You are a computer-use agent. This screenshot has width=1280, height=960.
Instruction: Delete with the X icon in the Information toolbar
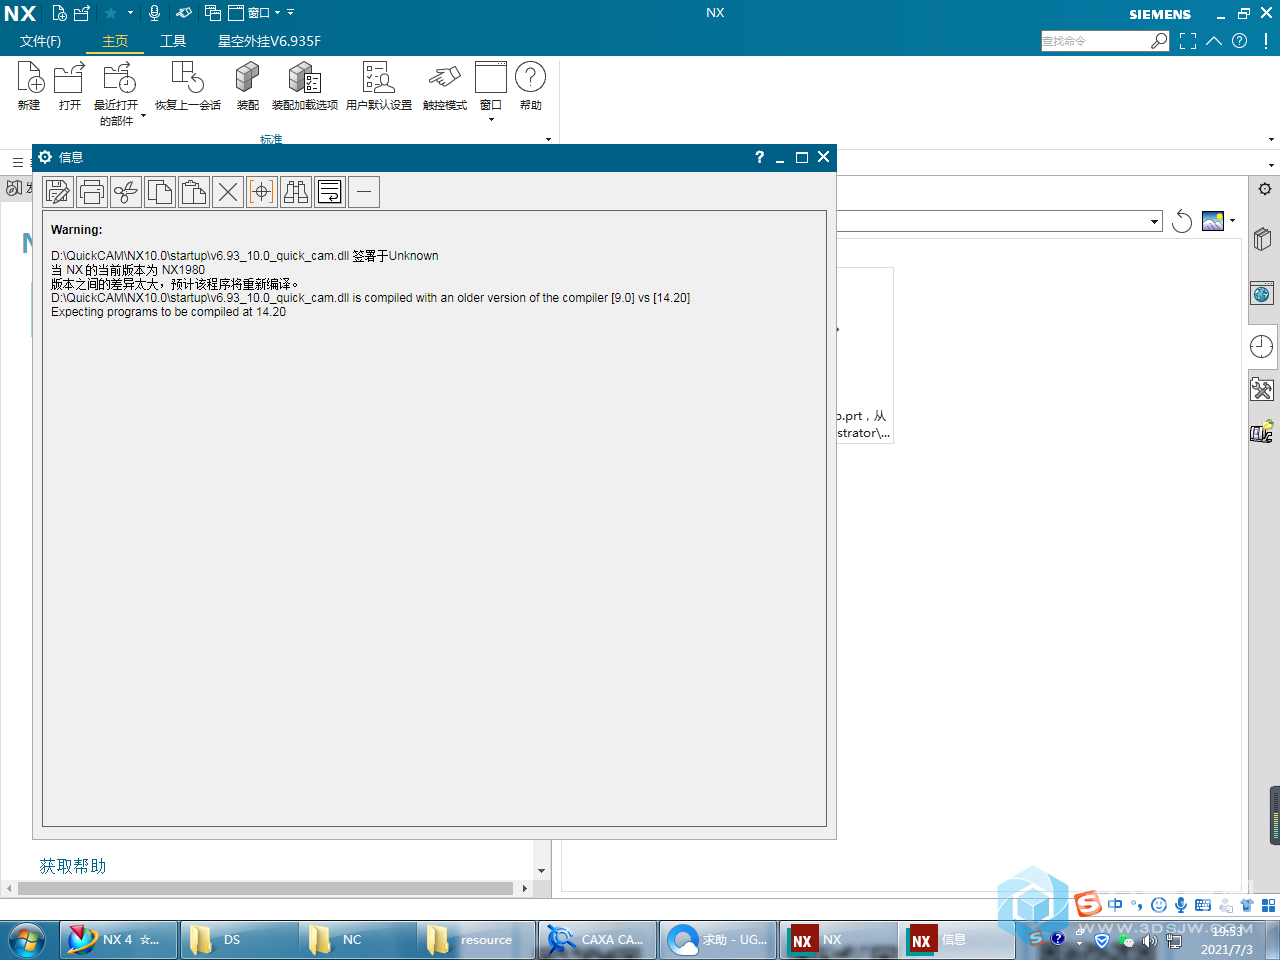228,191
